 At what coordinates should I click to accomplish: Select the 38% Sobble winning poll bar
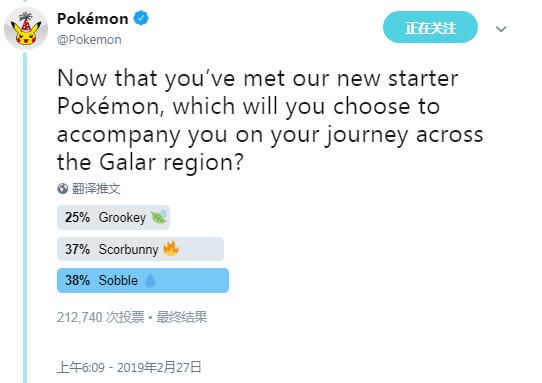coord(143,280)
